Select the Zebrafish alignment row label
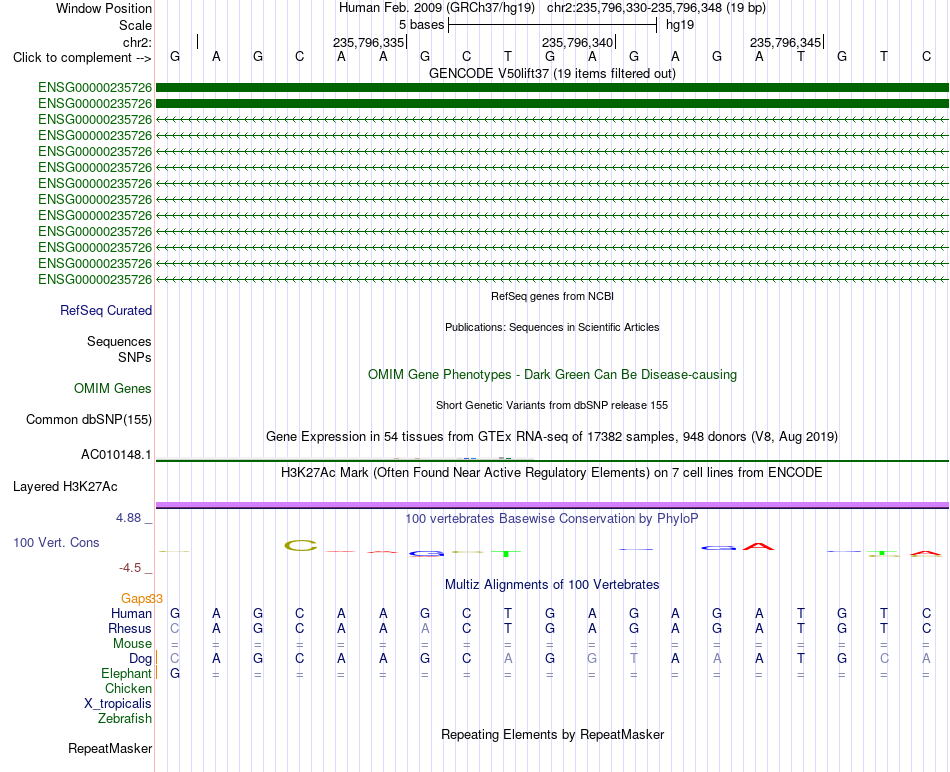Screen dimensions: 950x772 (125, 719)
